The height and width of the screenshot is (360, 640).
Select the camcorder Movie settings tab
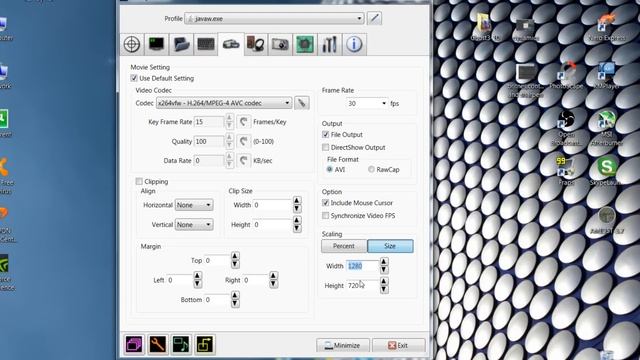(231, 44)
